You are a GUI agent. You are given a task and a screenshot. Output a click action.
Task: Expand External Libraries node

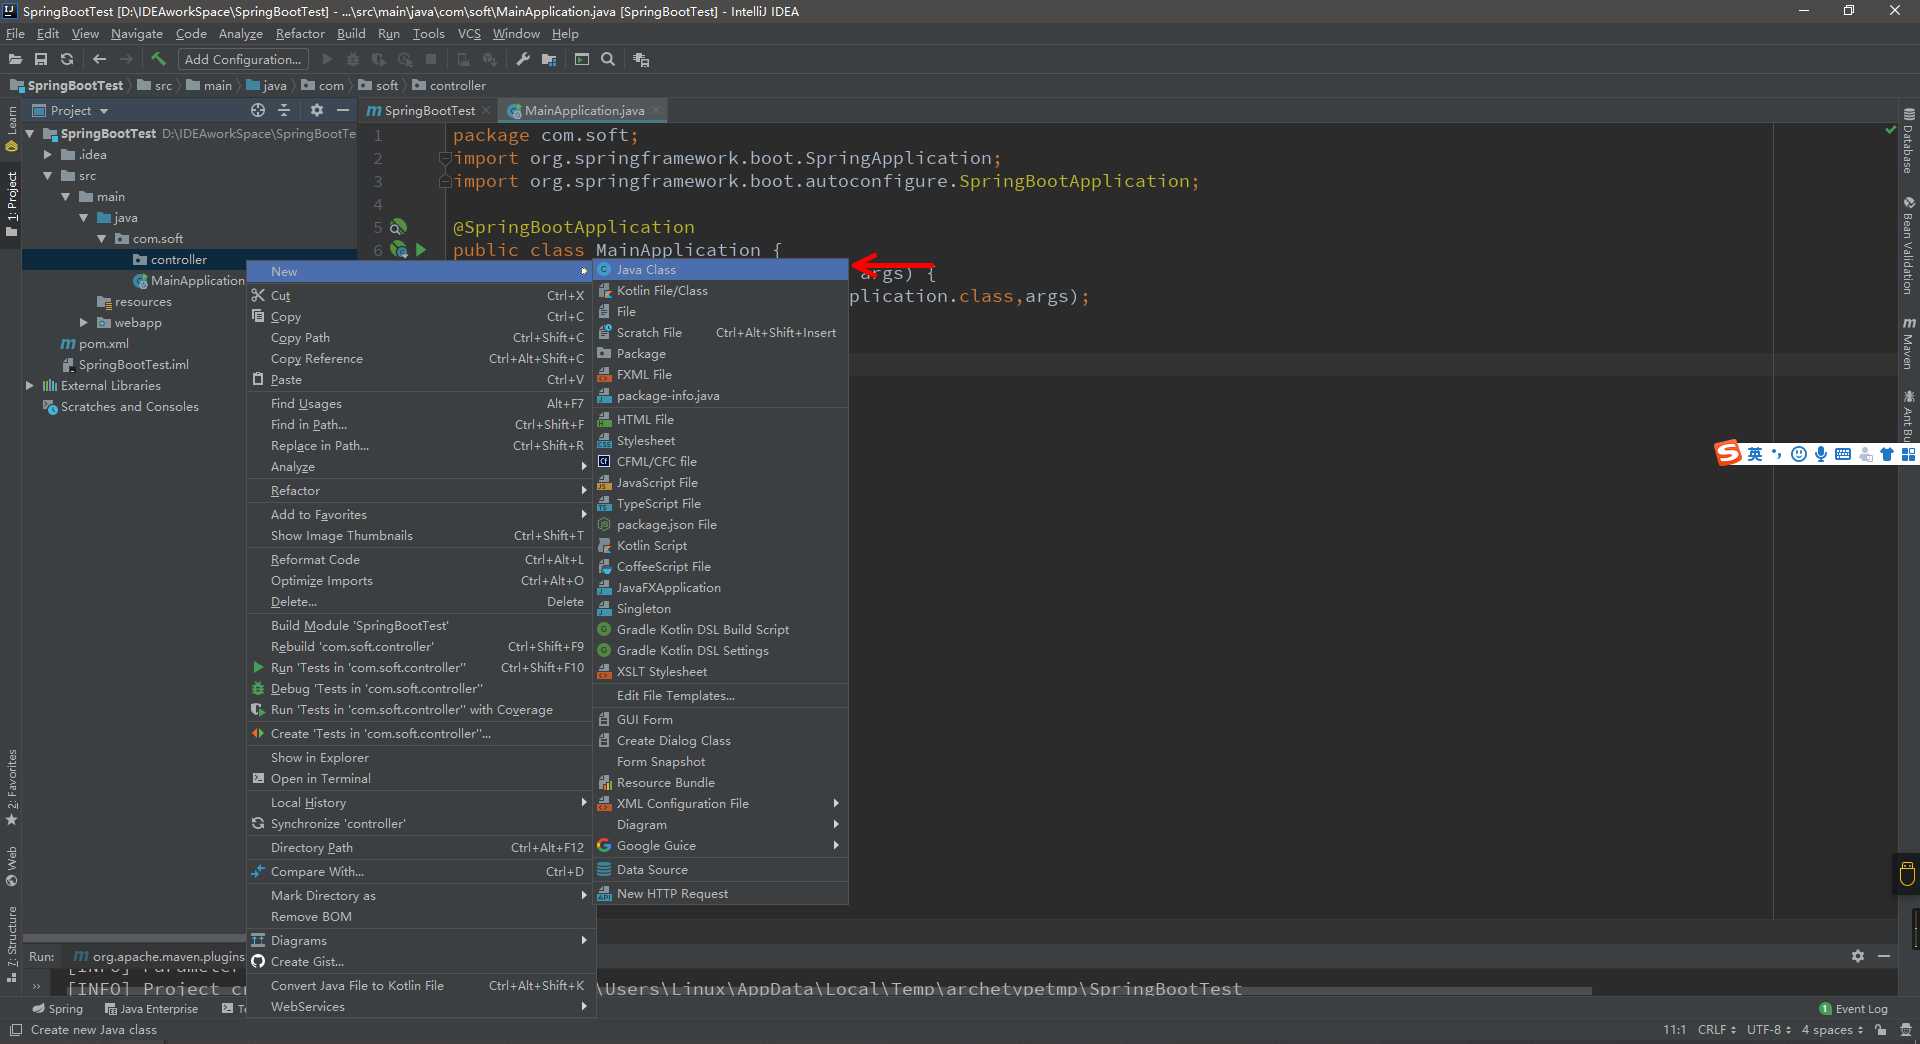[x=29, y=385]
